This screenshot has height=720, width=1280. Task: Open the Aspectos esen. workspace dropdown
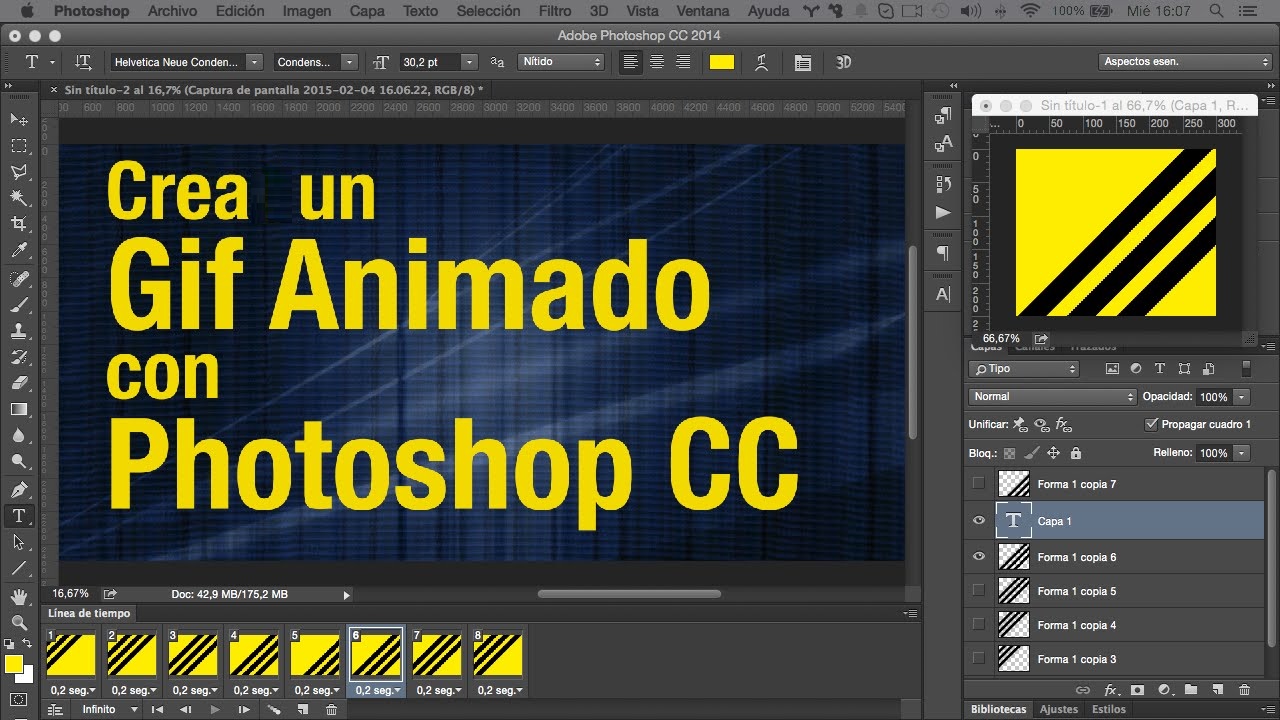[x=1184, y=62]
